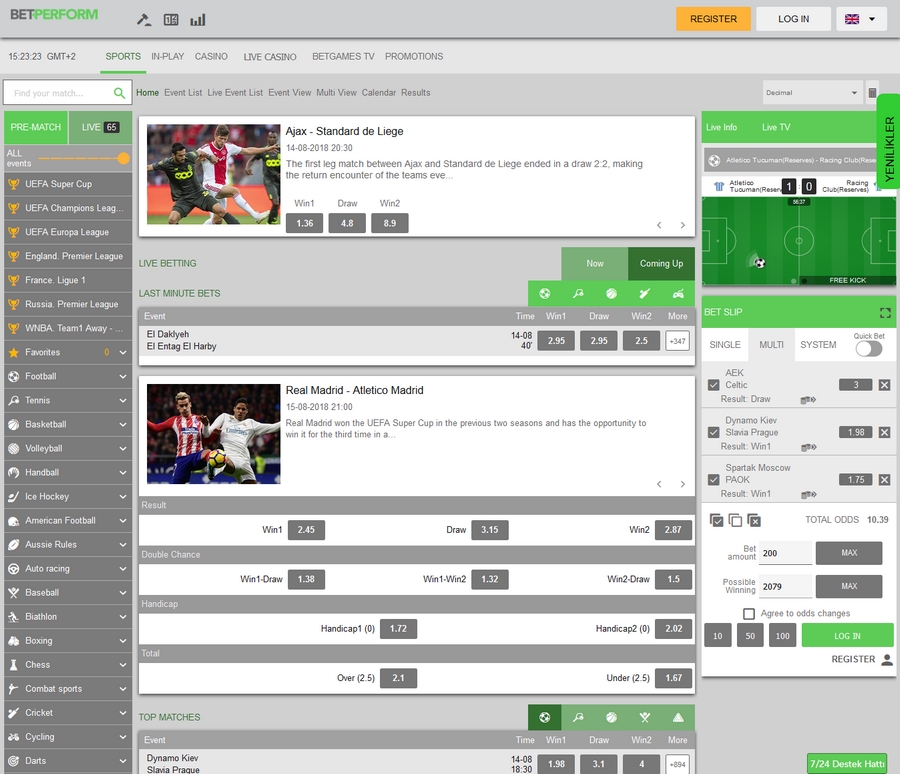Show next arrow in Real Madrid card
The width and height of the screenshot is (900, 774).
click(x=682, y=484)
